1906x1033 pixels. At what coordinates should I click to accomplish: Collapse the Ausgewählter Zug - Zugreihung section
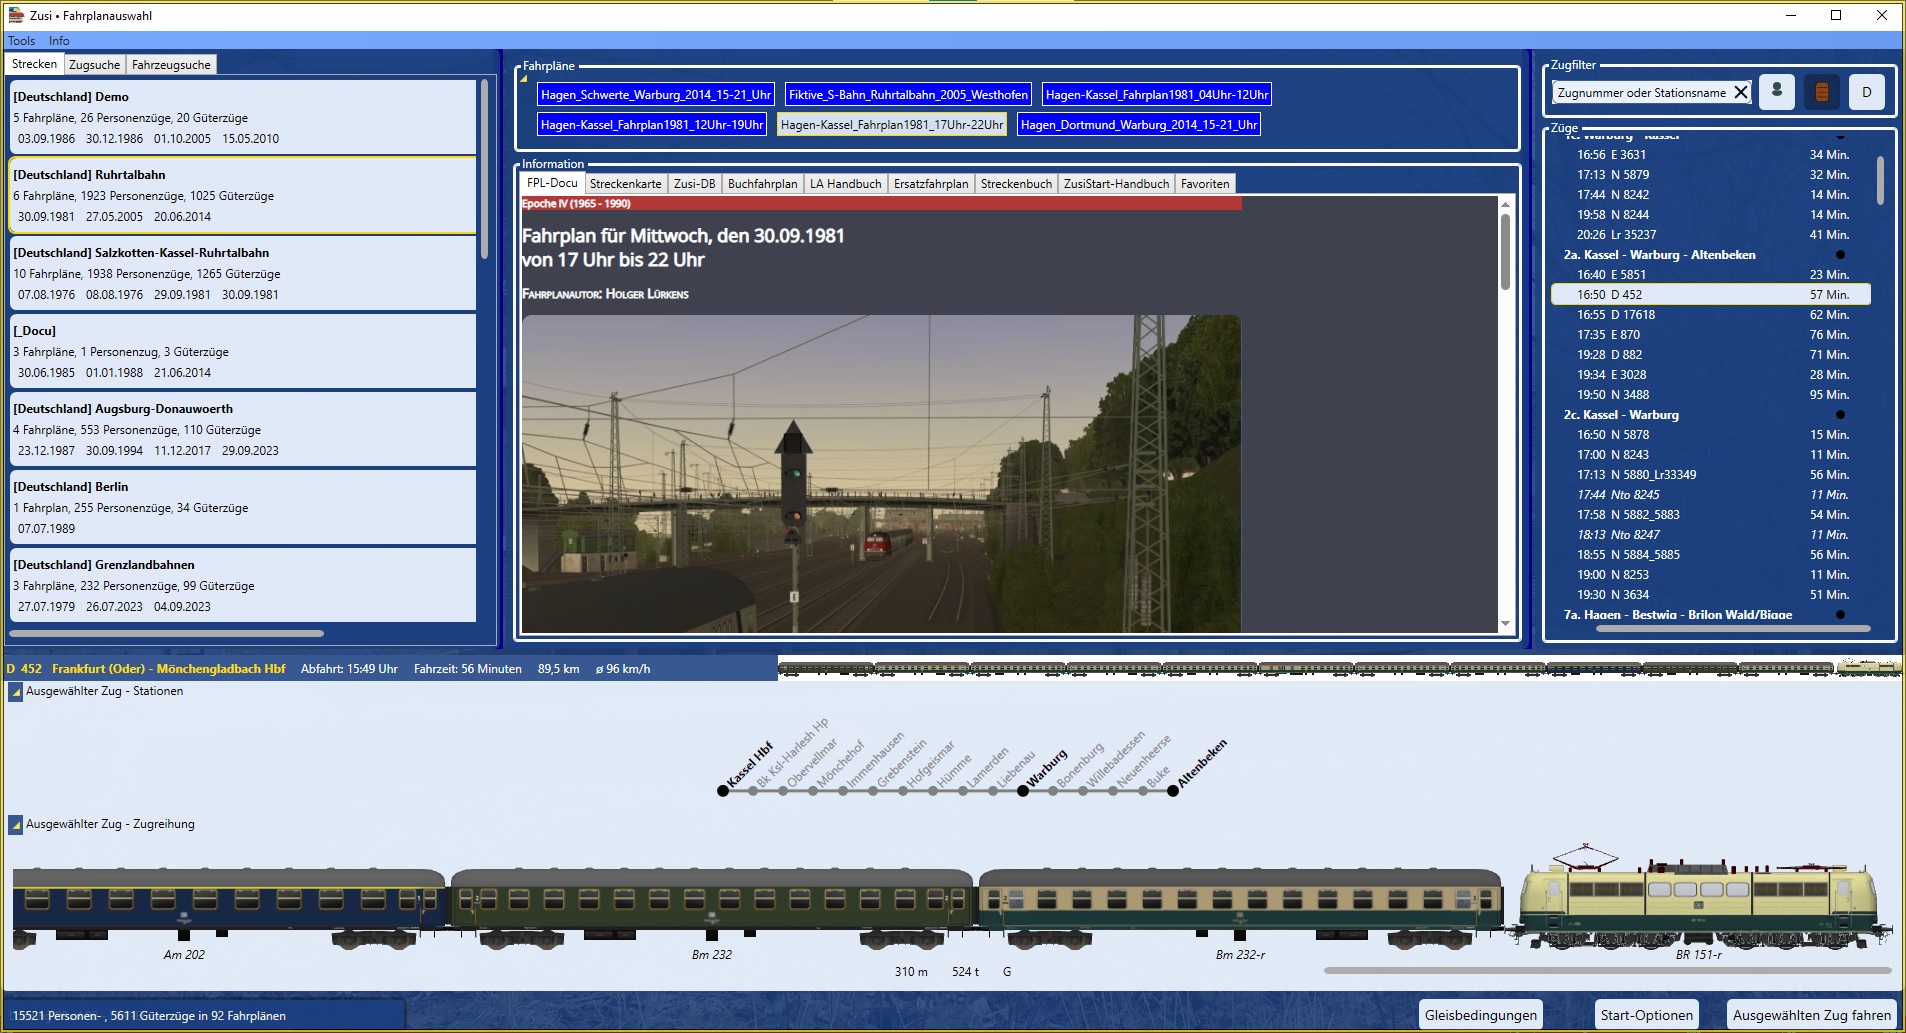16,825
